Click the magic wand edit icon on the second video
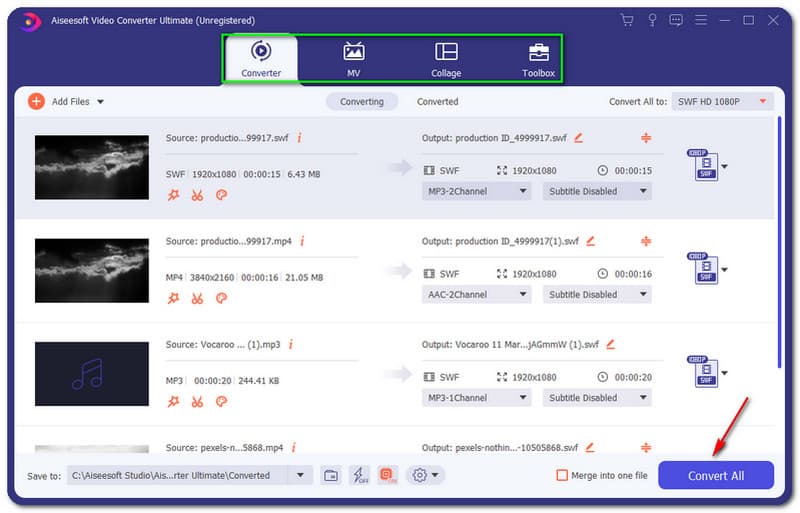 coord(173,298)
